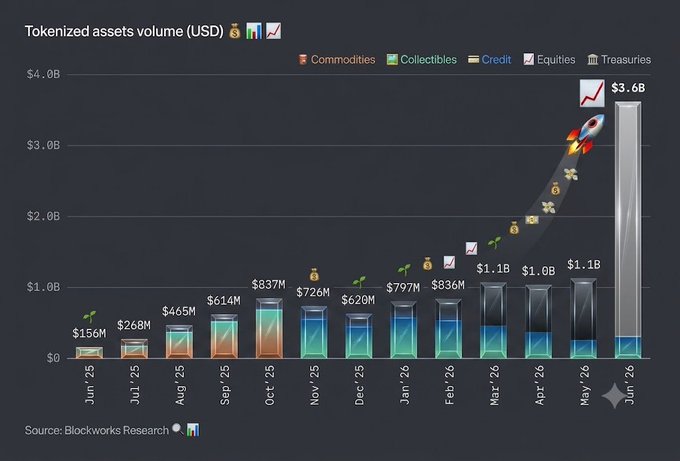Click the Dec'25 x-axis label
Image resolution: width=680 pixels, height=461 pixels.
[x=359, y=385]
